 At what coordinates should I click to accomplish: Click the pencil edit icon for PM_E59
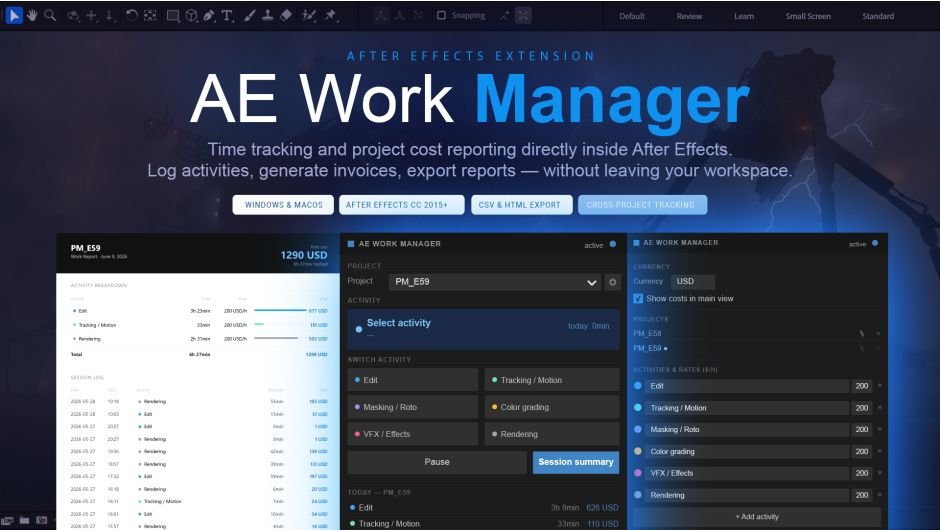tap(861, 348)
